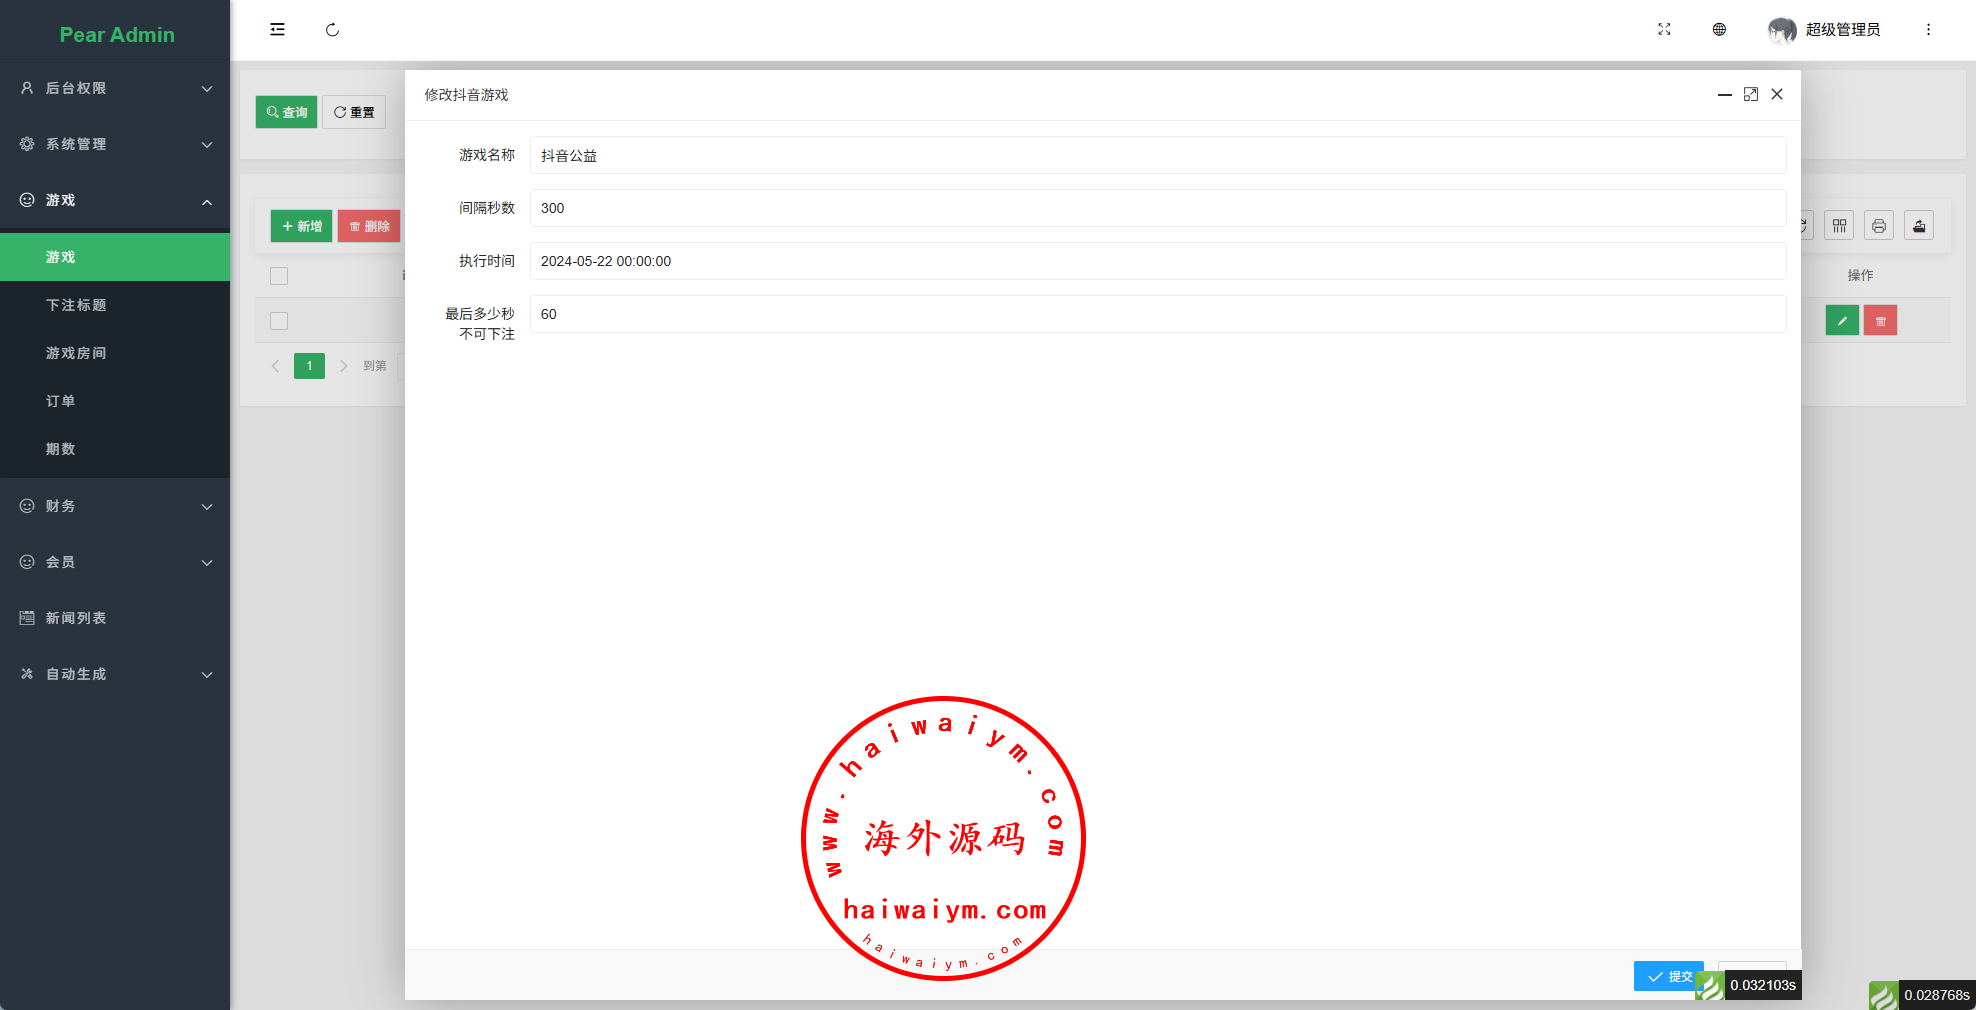This screenshot has width=1976, height=1010.
Task: Click the green 查询 search button
Action: [286, 112]
